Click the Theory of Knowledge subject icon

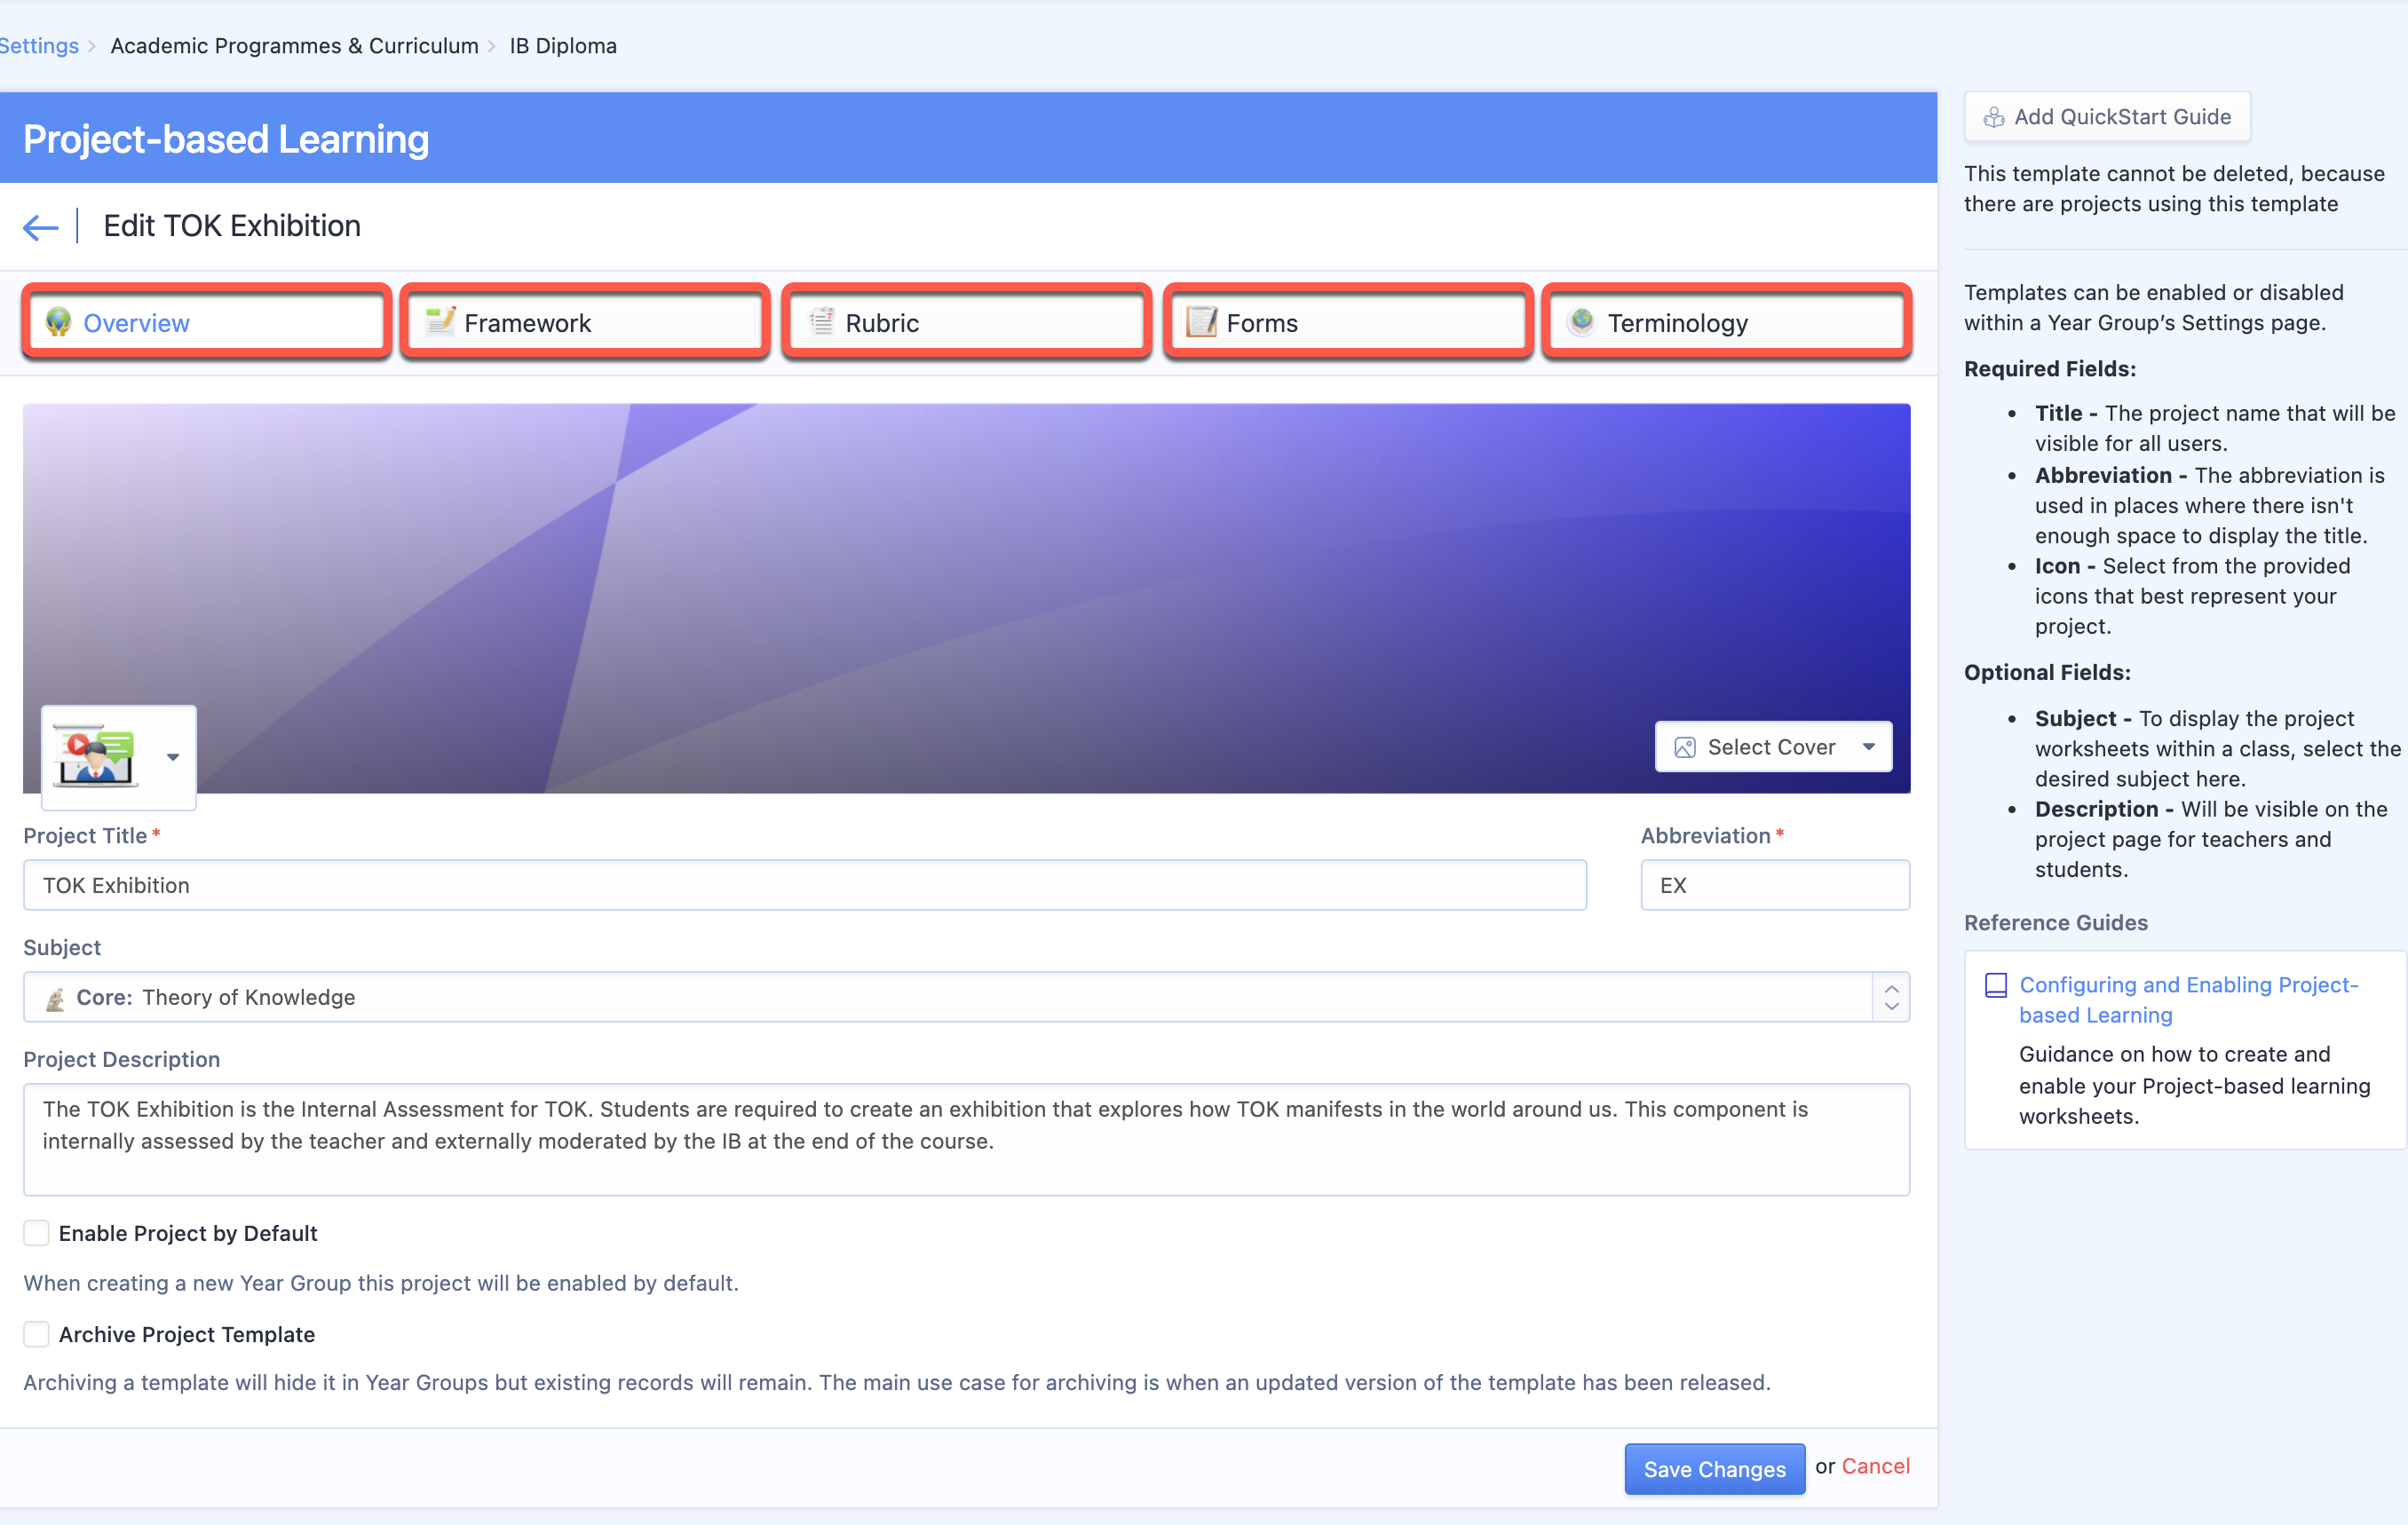pyautogui.click(x=56, y=998)
